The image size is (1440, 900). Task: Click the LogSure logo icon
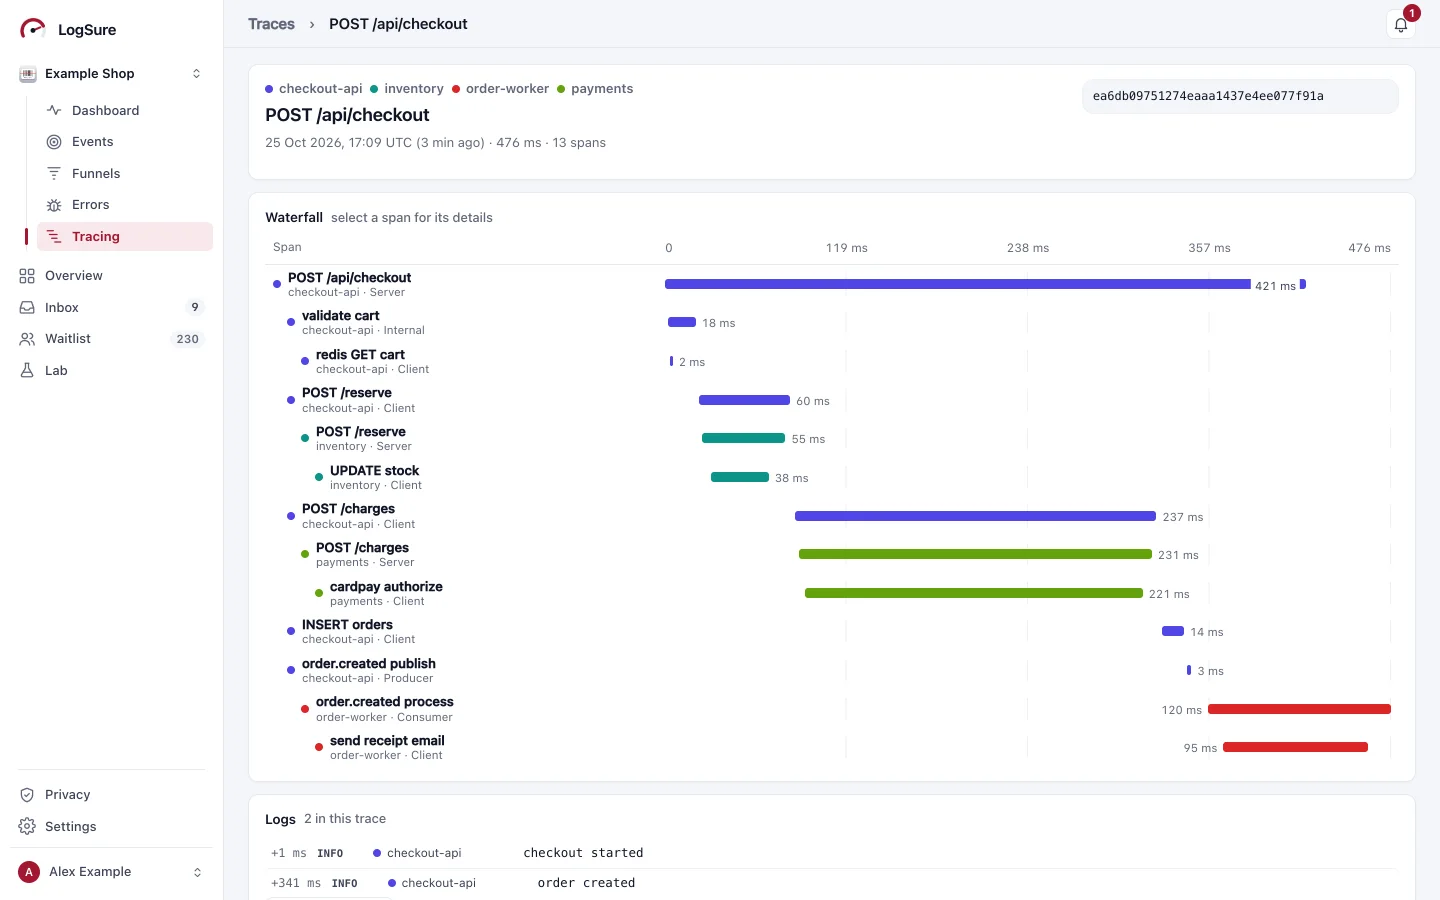point(33,29)
